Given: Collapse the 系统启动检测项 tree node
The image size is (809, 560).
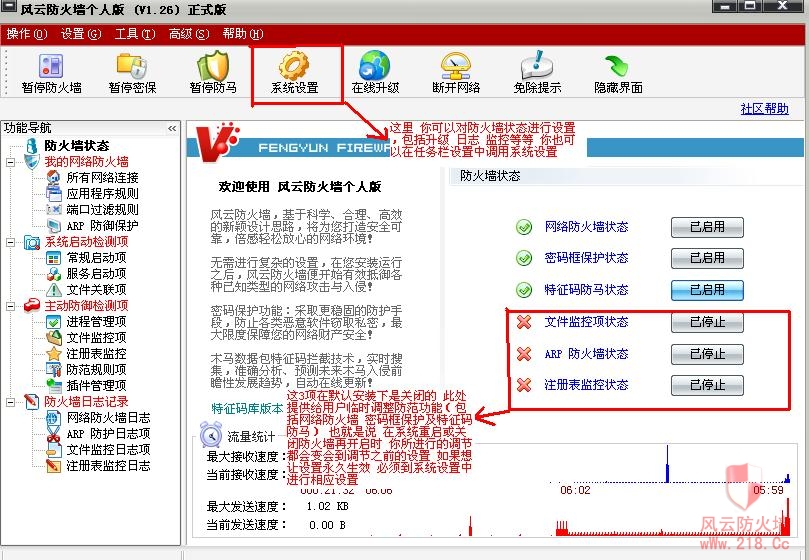Looking at the screenshot, I should point(12,242).
